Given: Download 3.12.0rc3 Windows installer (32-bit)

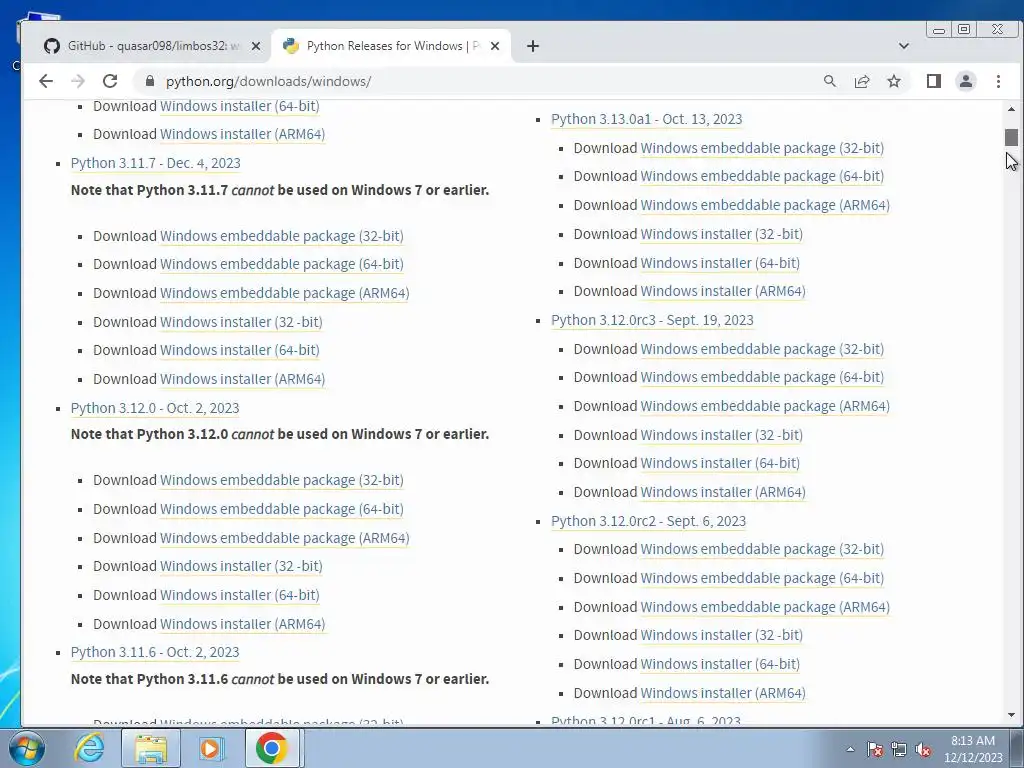Looking at the screenshot, I should click(722, 435).
